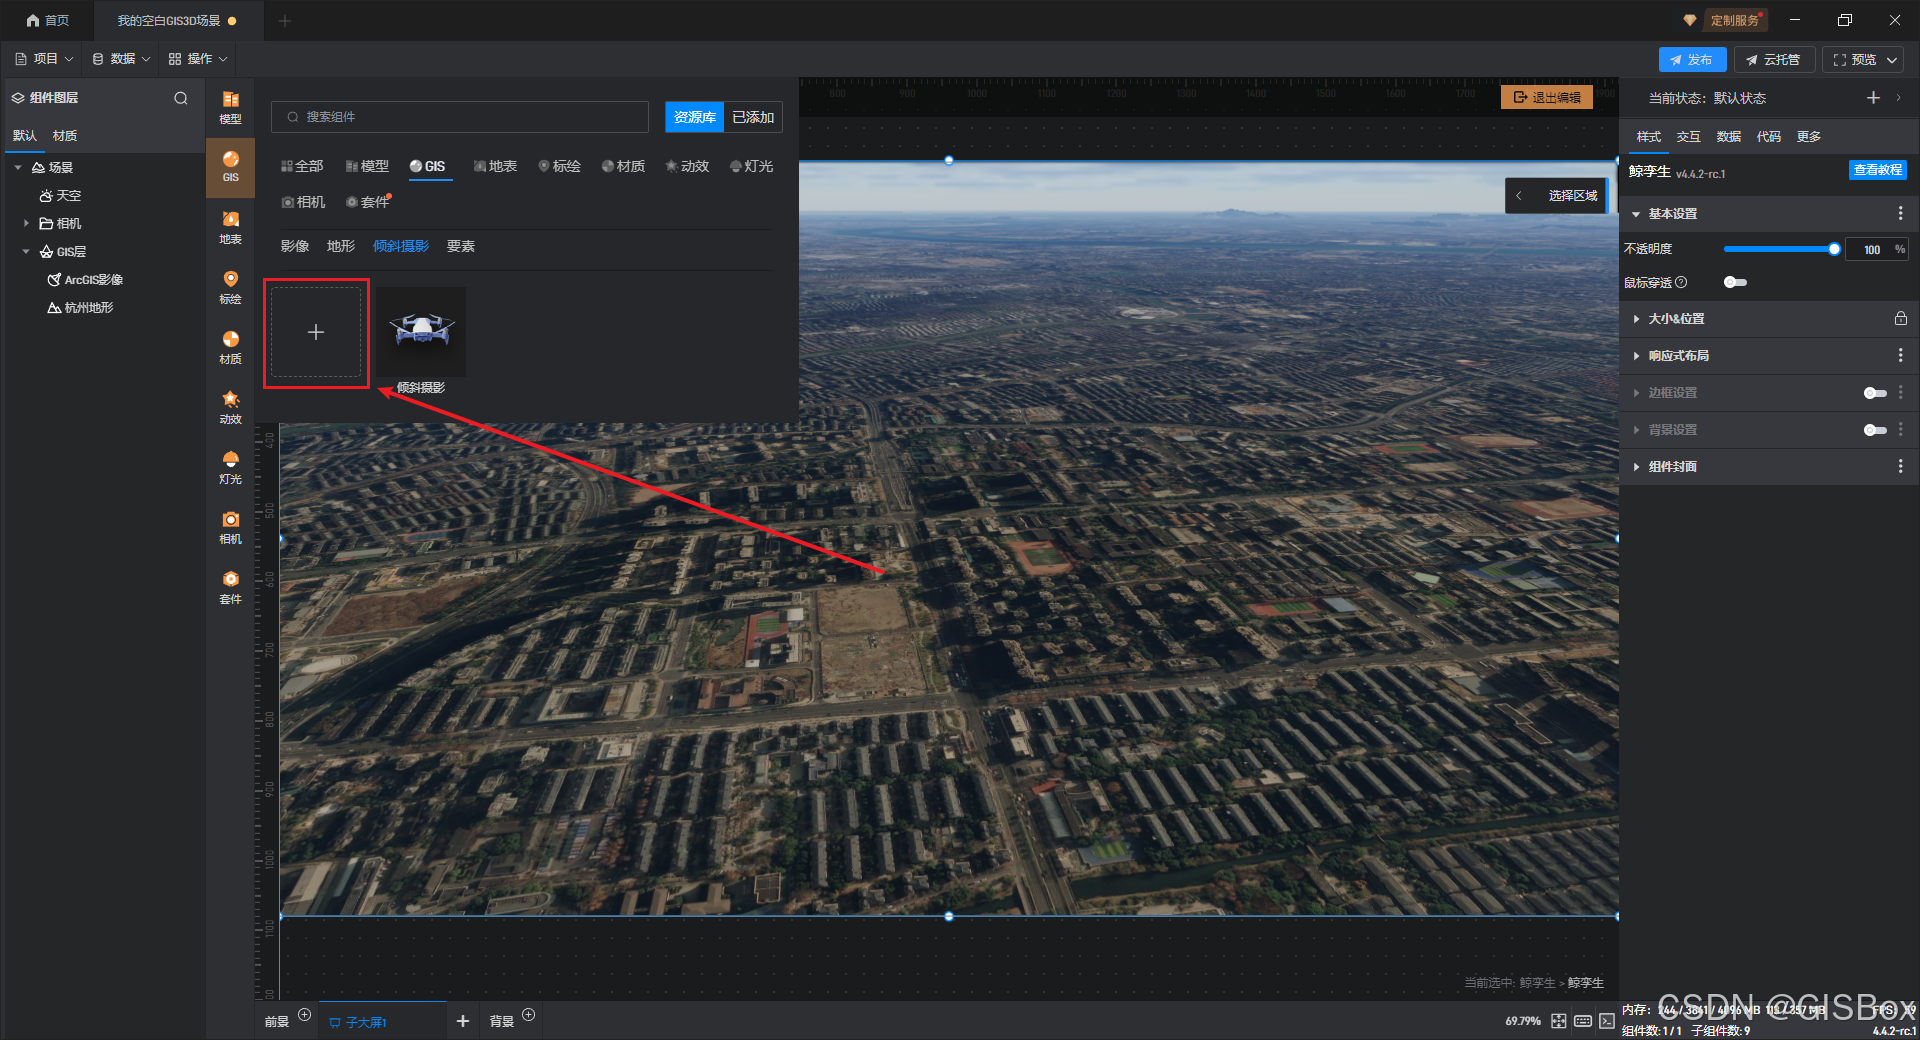1920x1040 pixels.
Task: Switch to the 材质 layer tab
Action: [65, 135]
